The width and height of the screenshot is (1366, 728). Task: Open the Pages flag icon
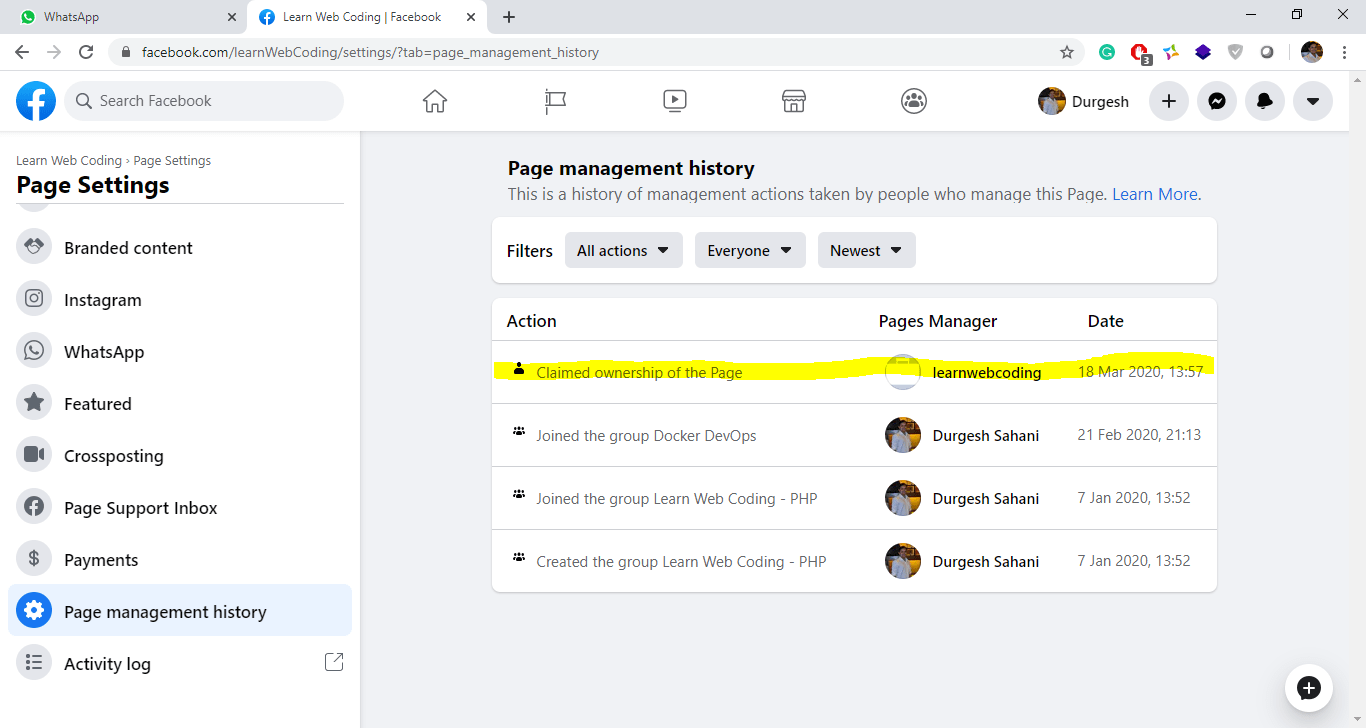pyautogui.click(x=555, y=101)
